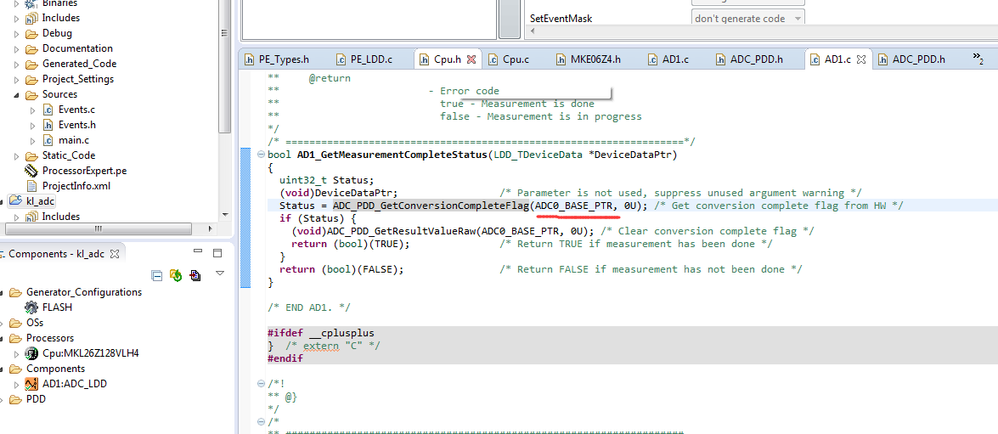
Task: Click the Cpu:MKL26Z128VLH4 processor icon
Action: pyautogui.click(x=31, y=353)
